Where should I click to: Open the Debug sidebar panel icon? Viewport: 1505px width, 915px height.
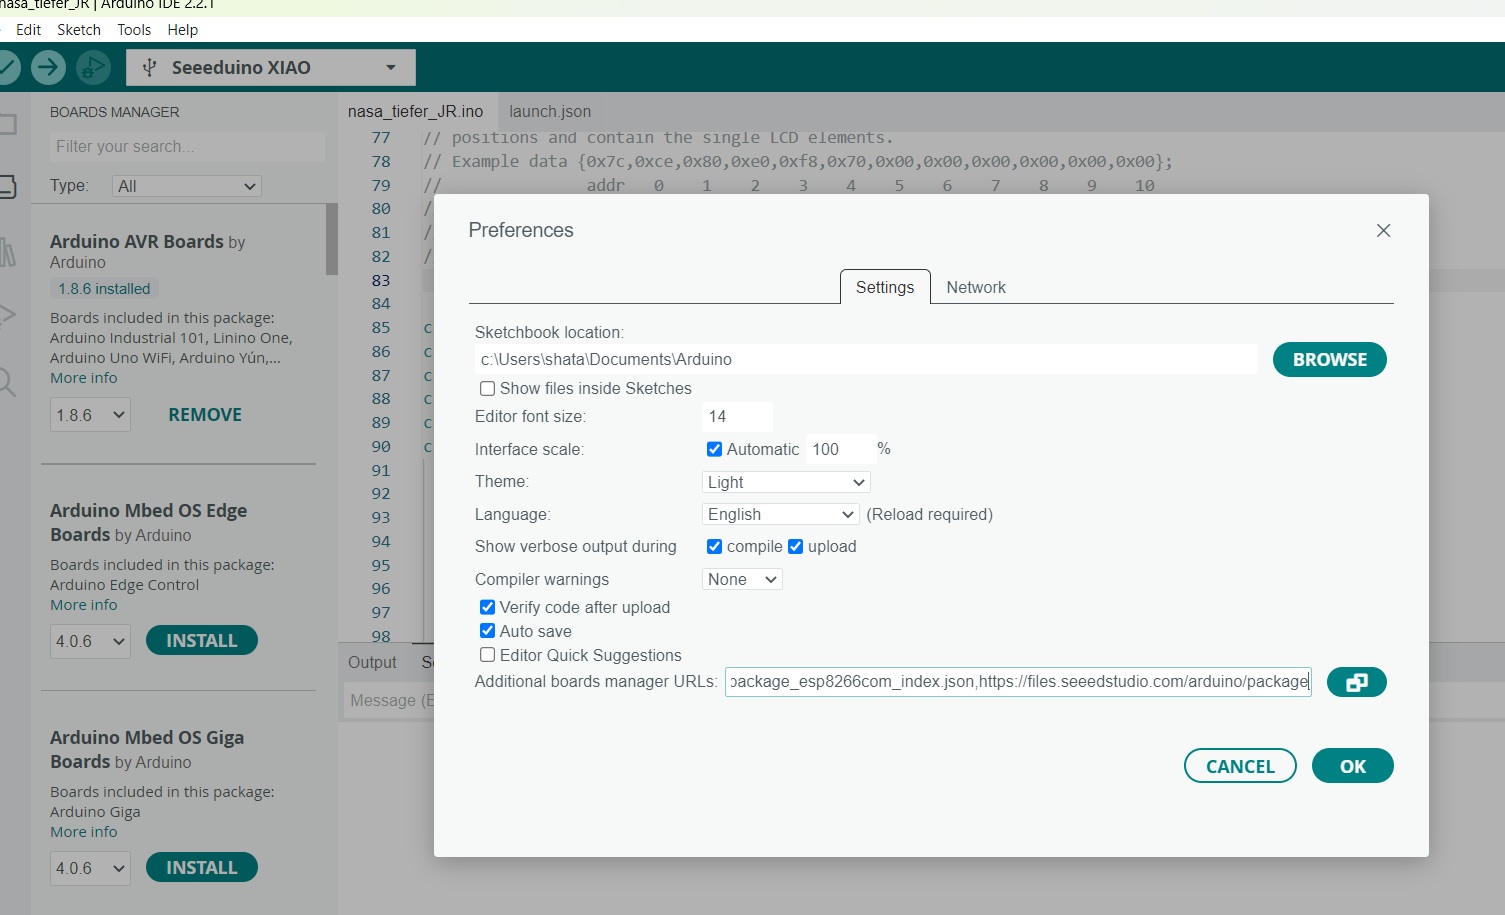coord(7,315)
